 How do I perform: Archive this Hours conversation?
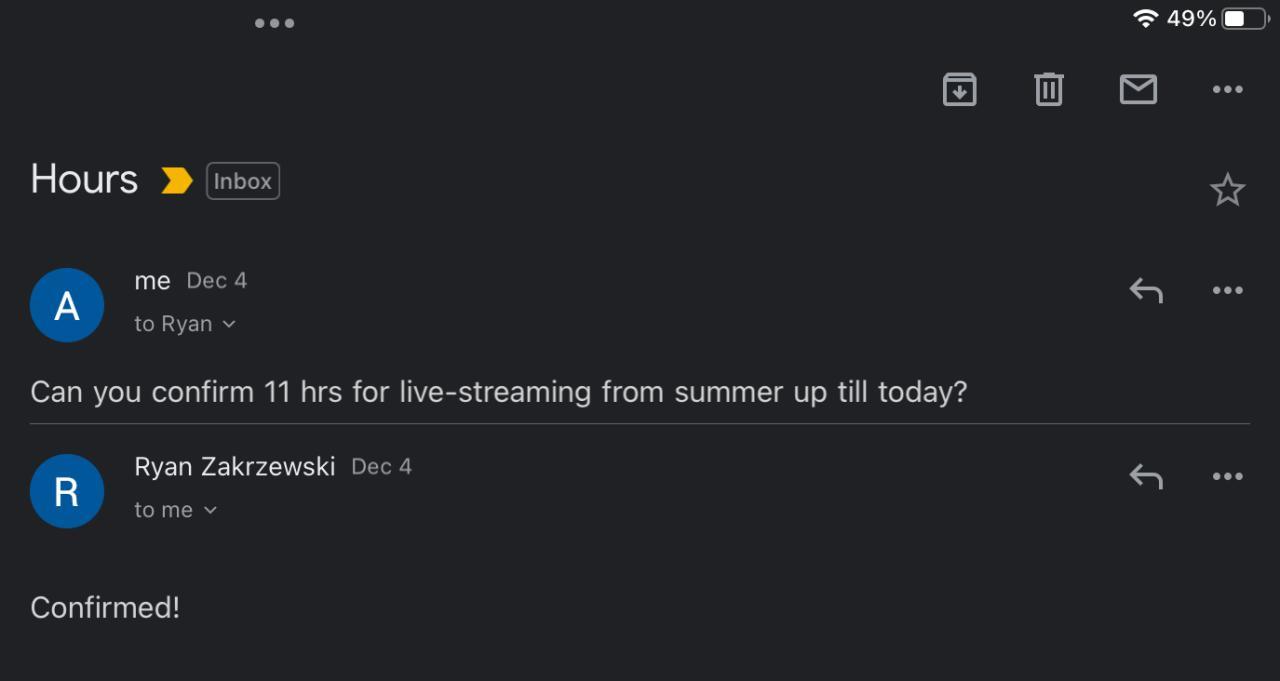[x=959, y=90]
